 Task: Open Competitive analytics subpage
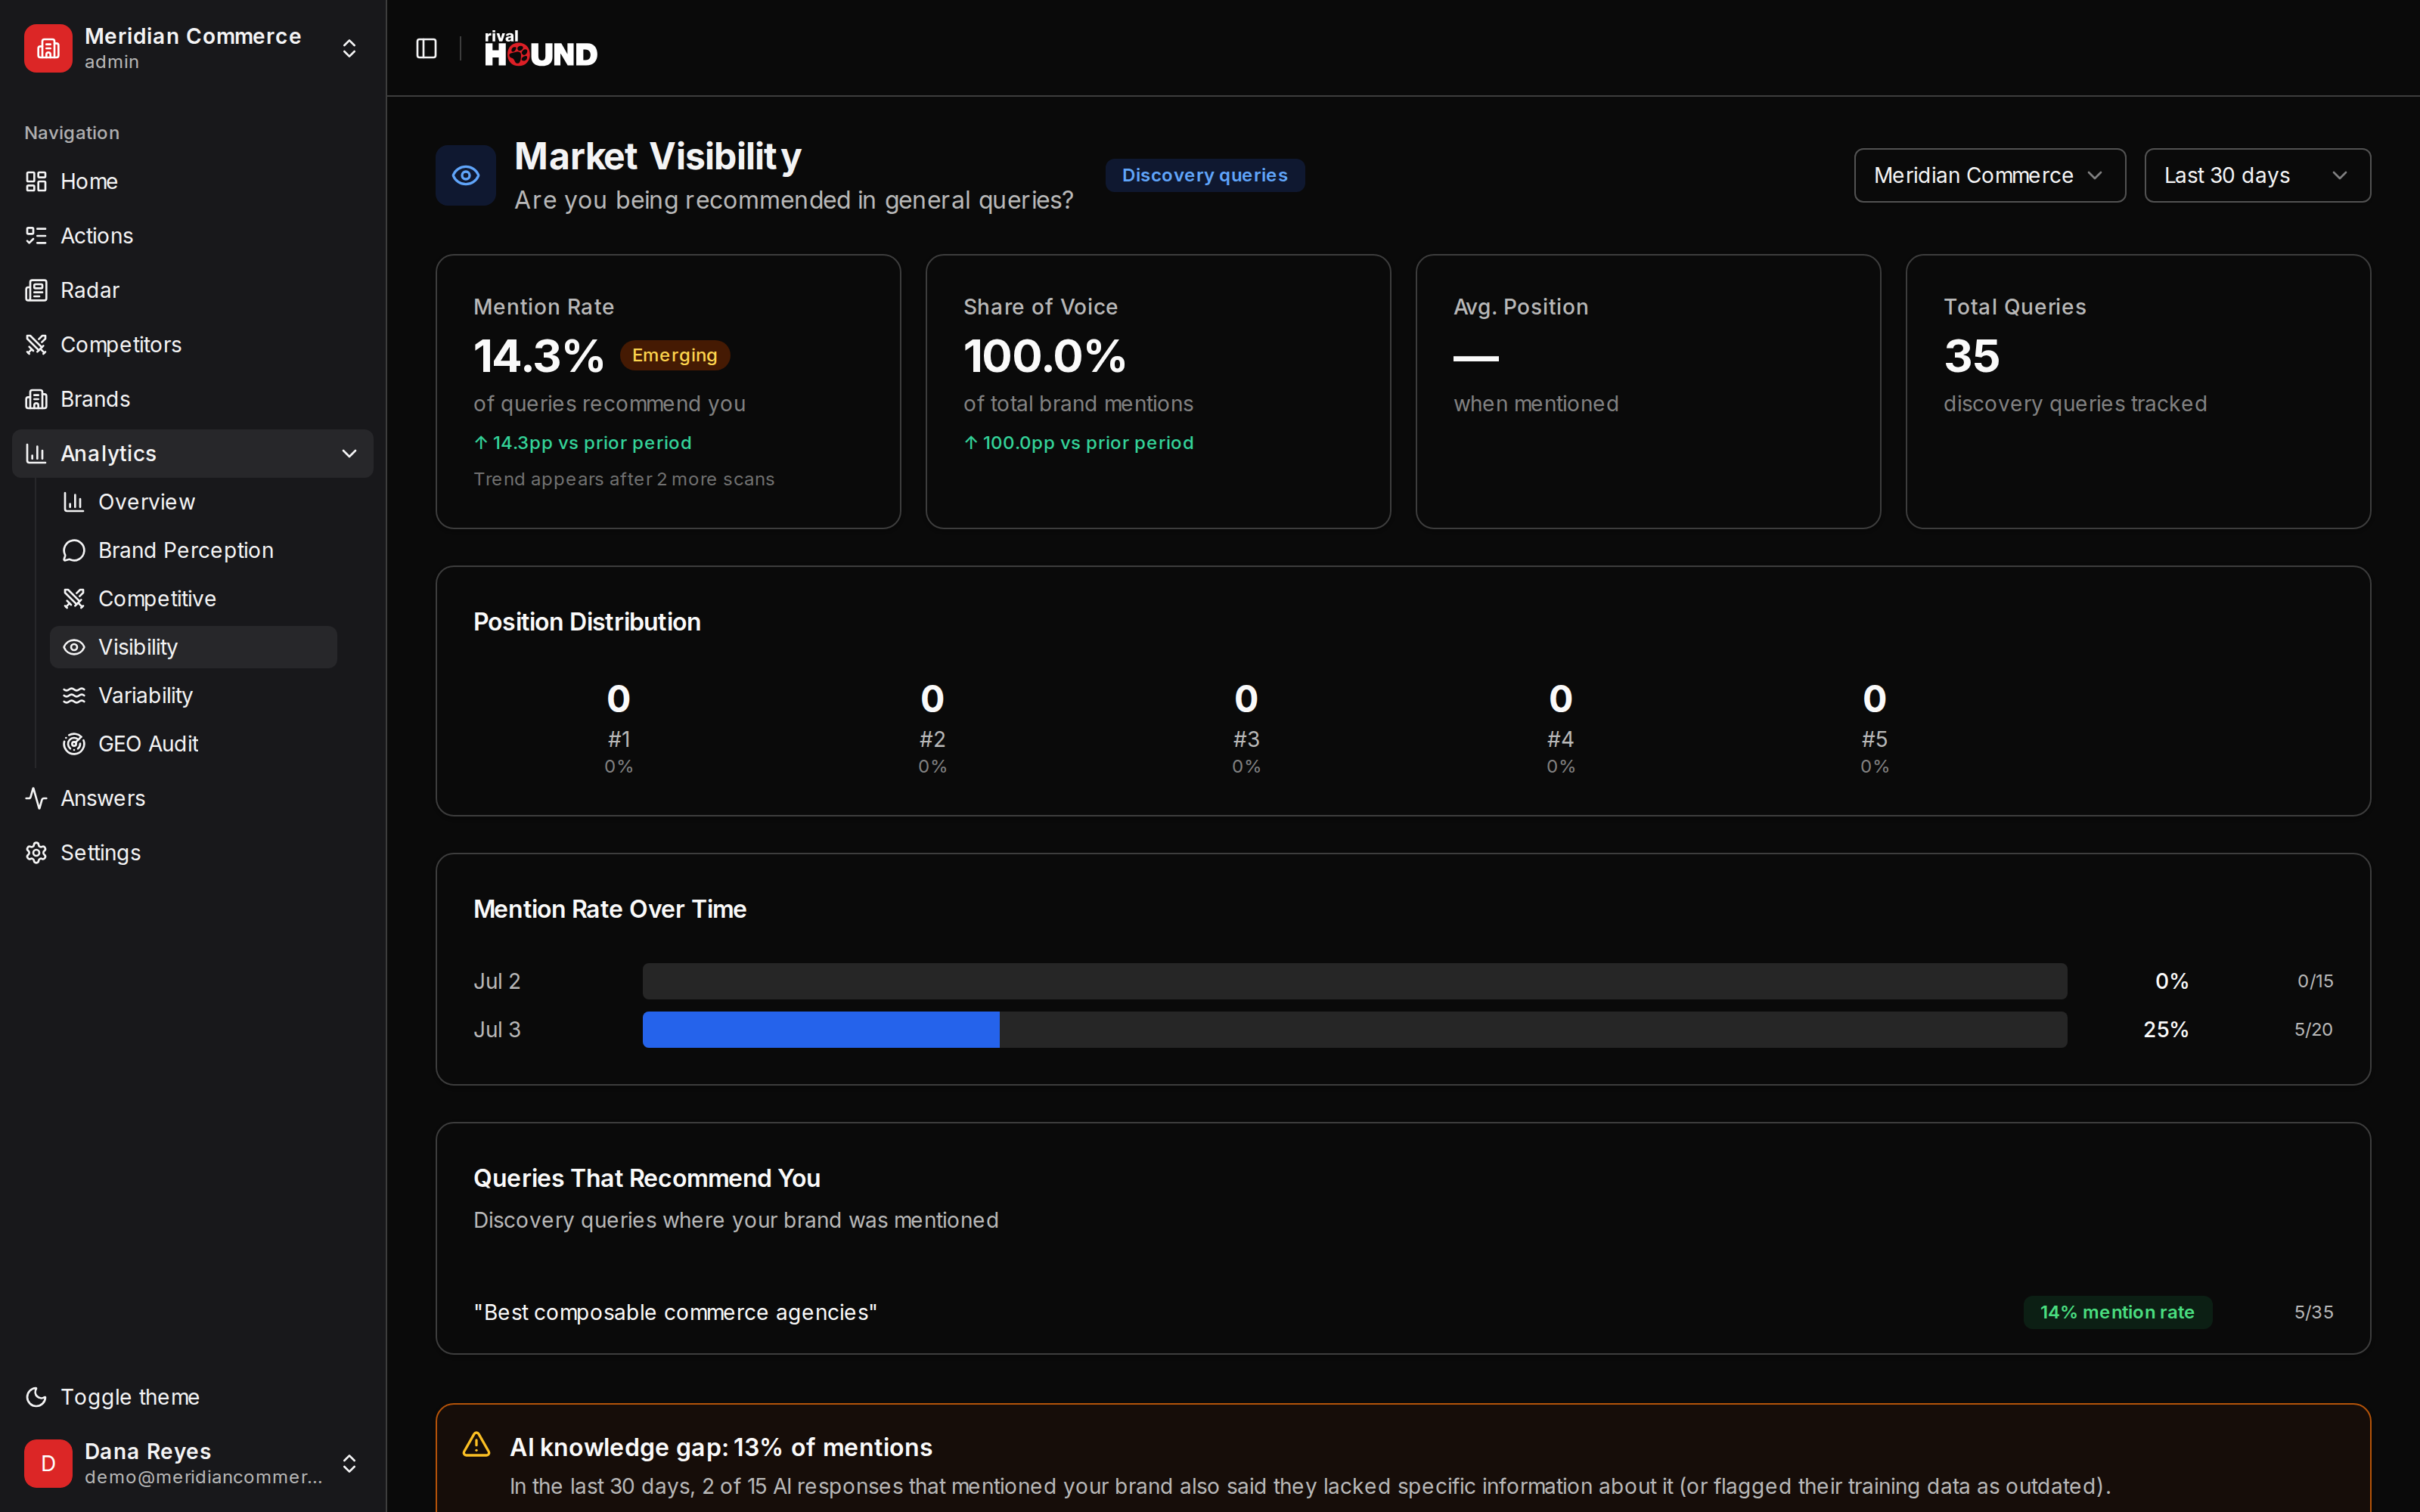tap(193, 598)
